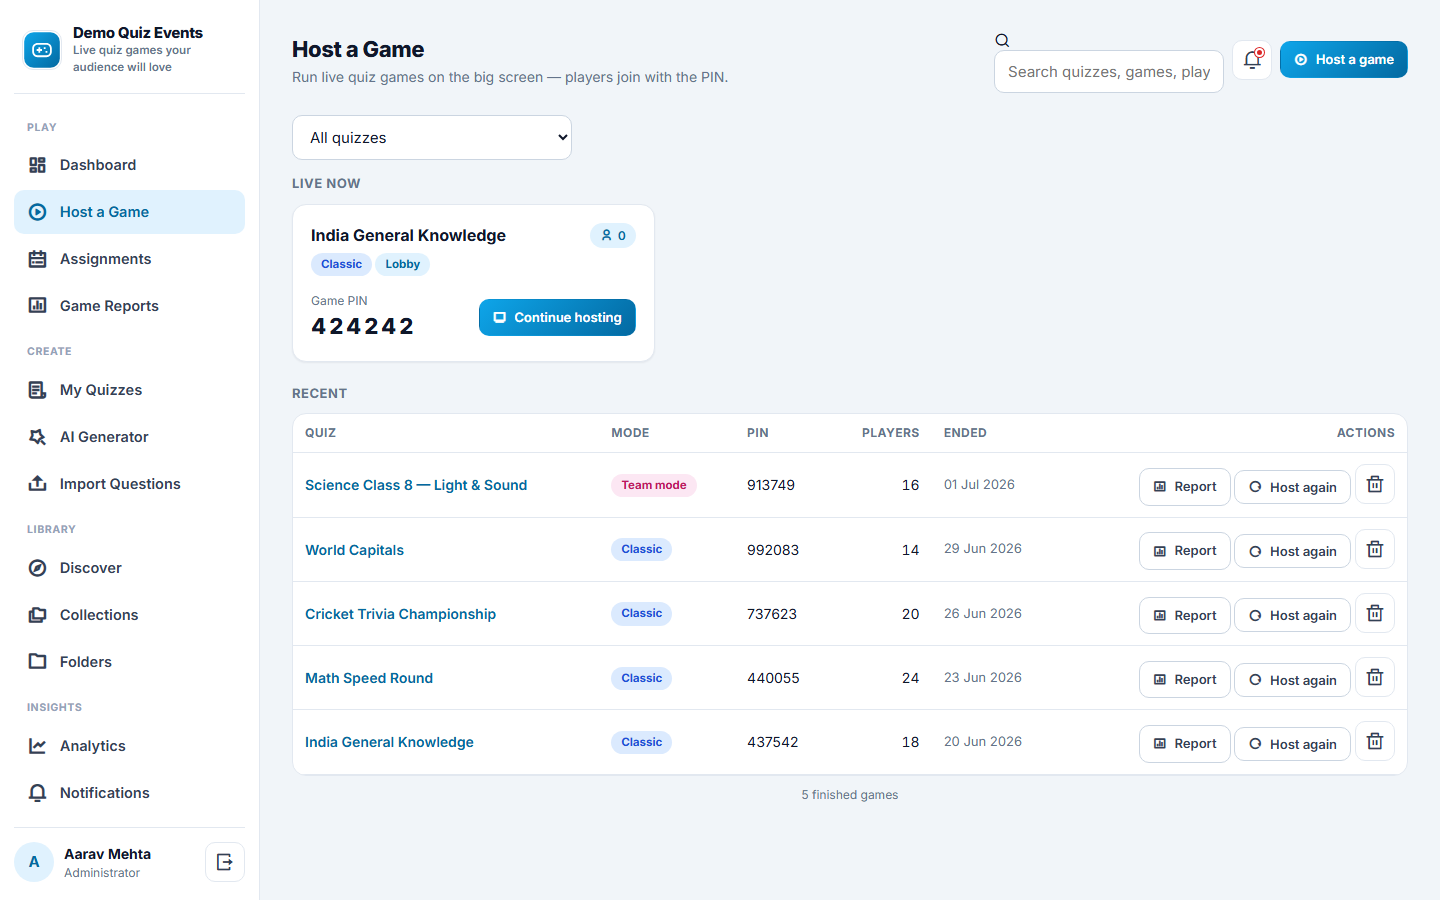The height and width of the screenshot is (900, 1440).
Task: Open Notifications in sidebar
Action: tap(129, 793)
